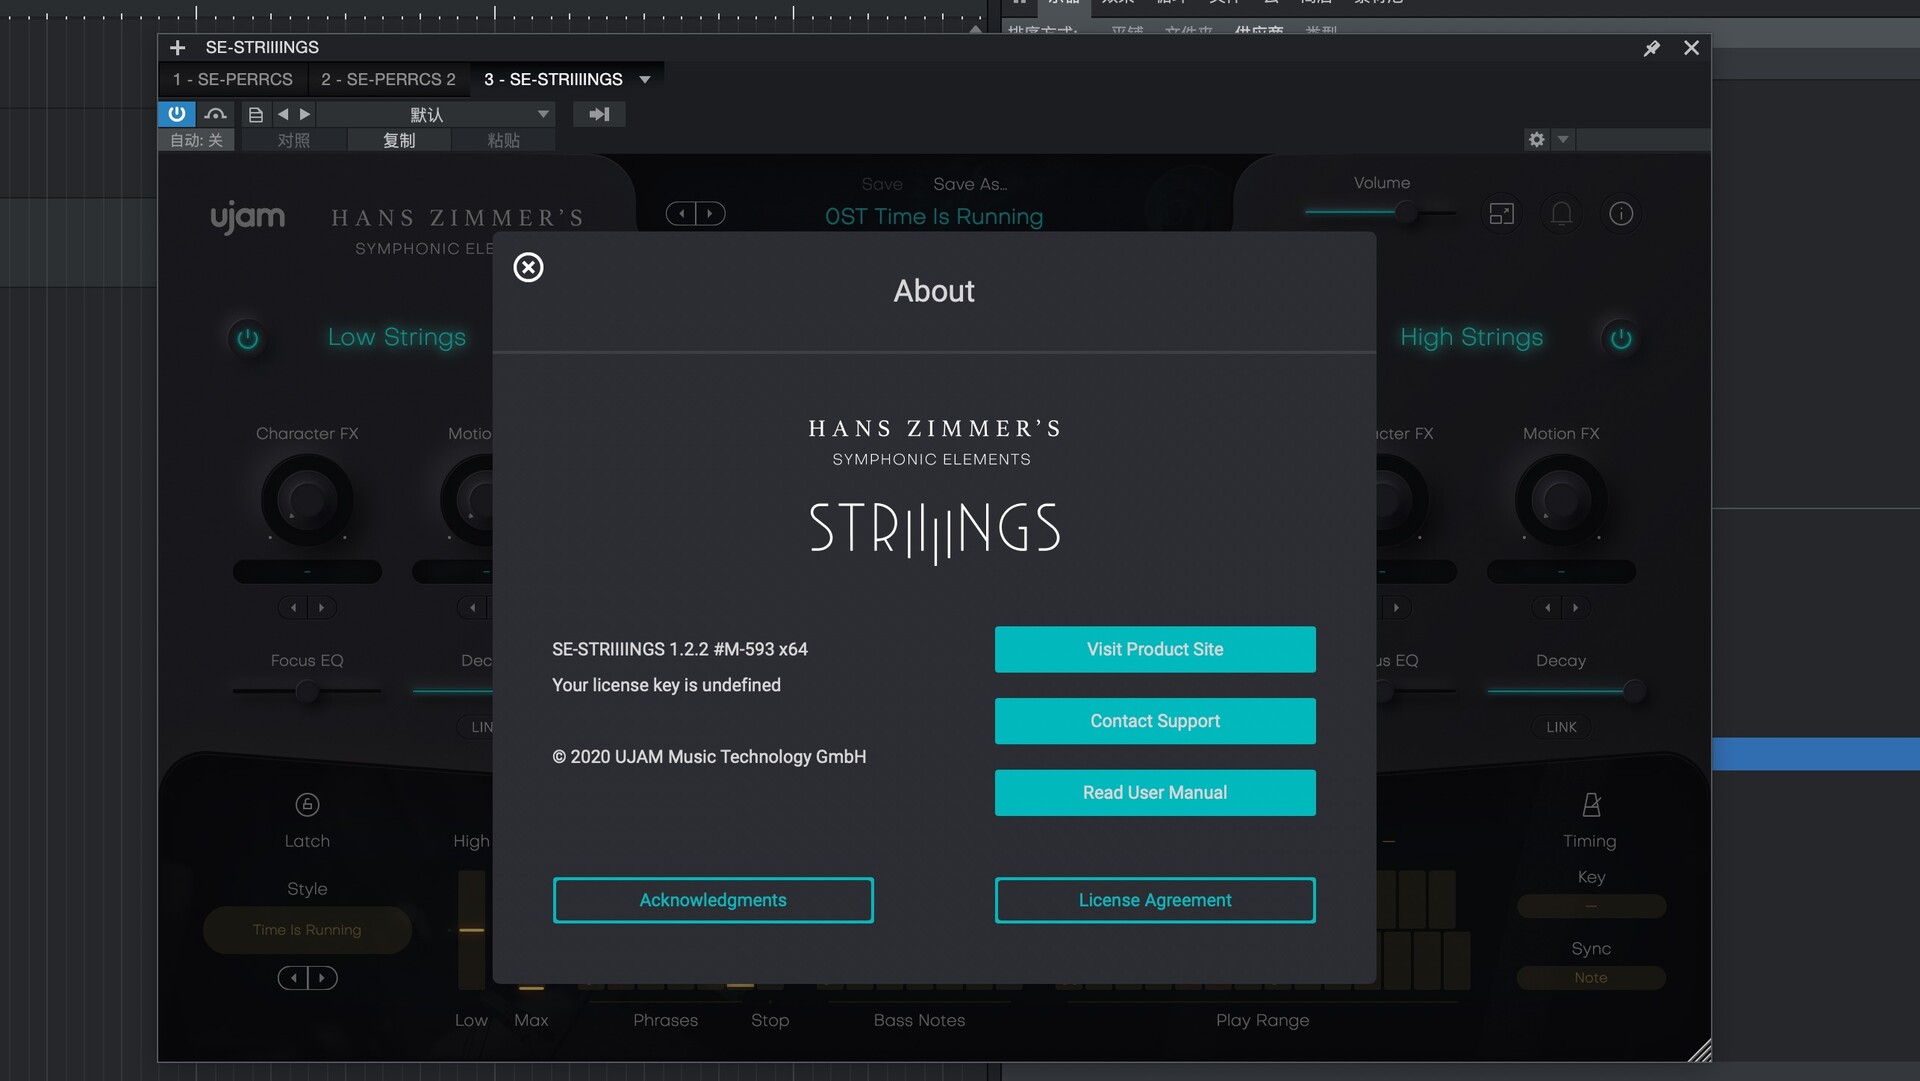Viewport: 1920px width, 1081px height.
Task: Toggle the 自动: 关 automation button
Action: [x=196, y=141]
